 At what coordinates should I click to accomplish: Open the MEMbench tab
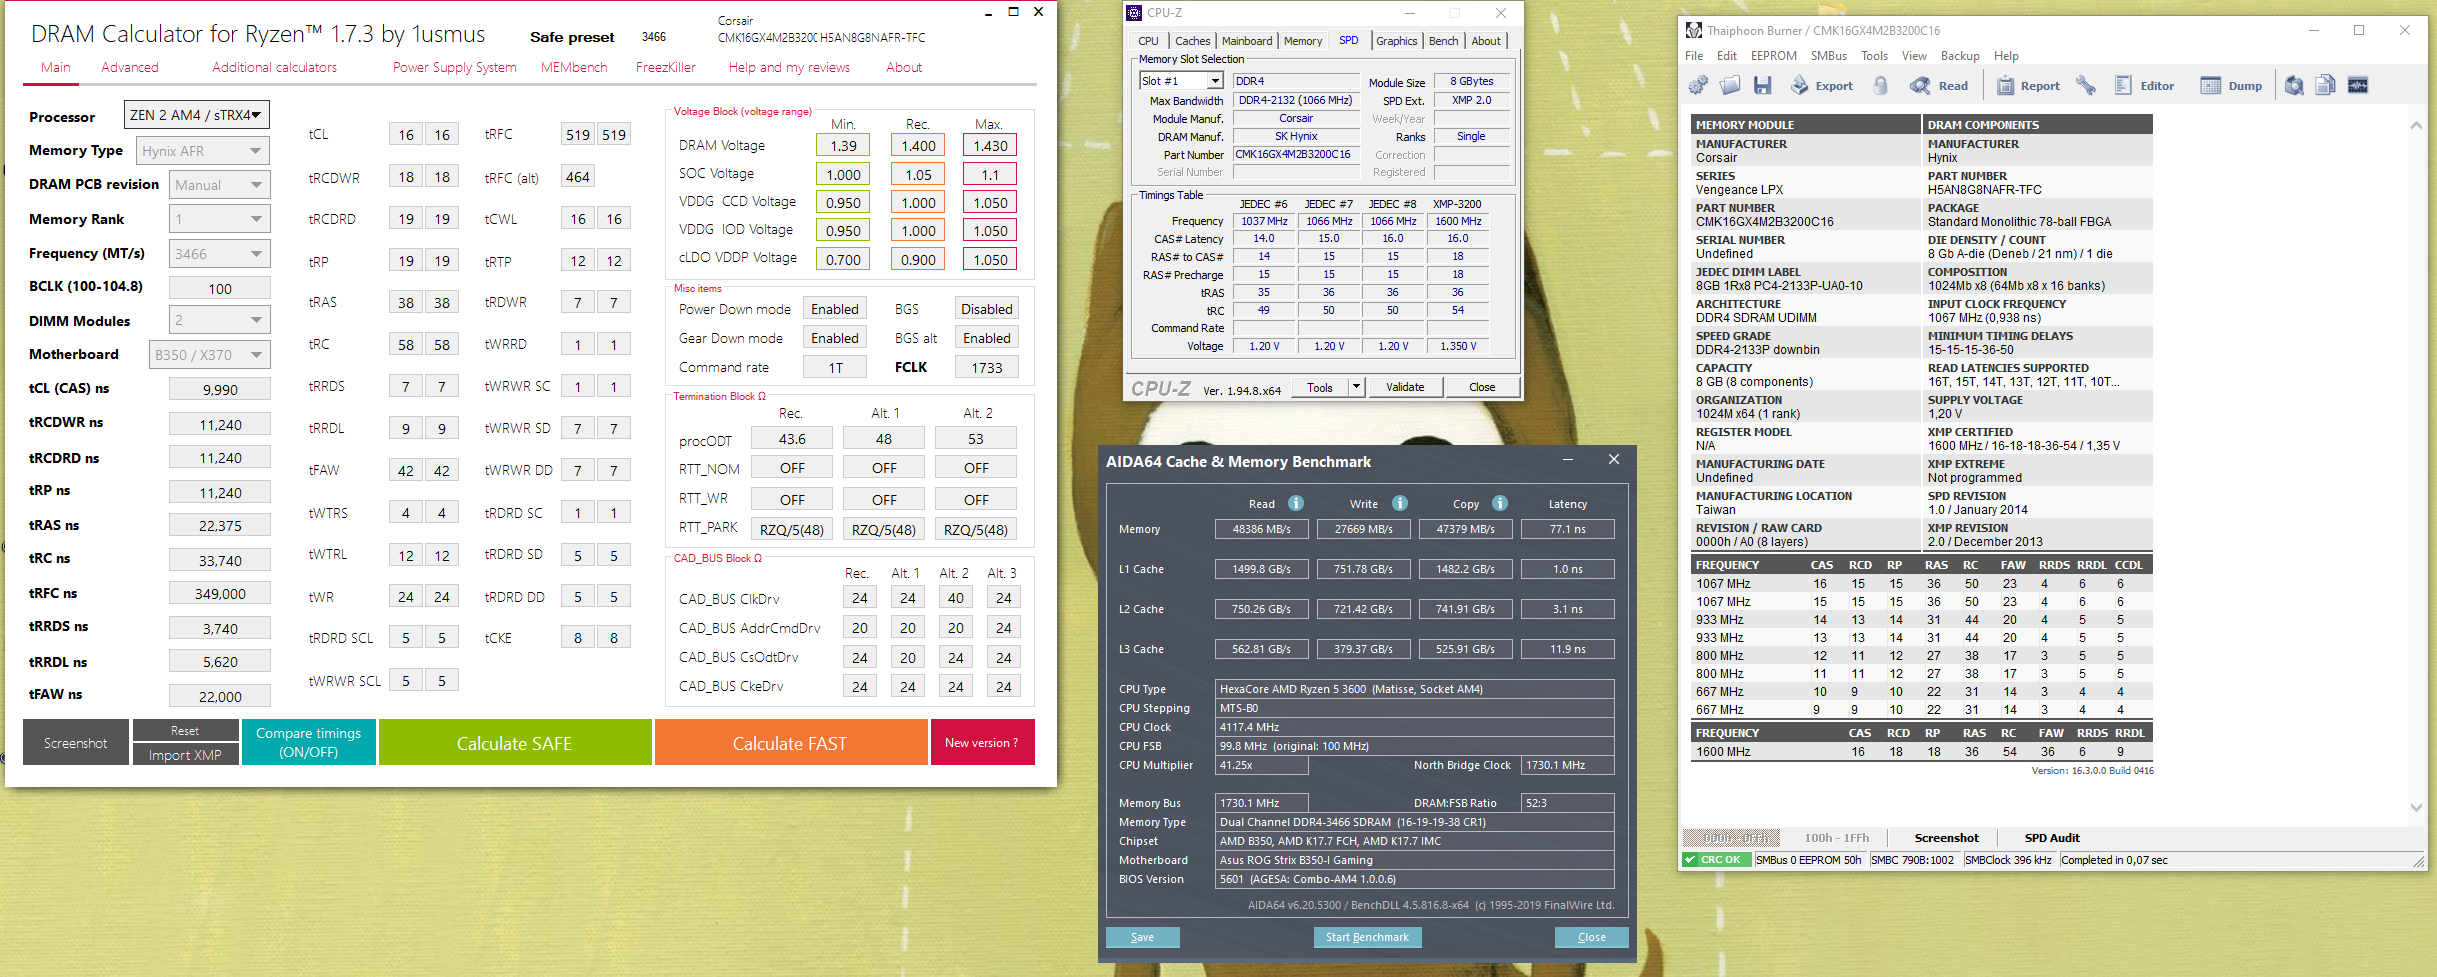574,67
